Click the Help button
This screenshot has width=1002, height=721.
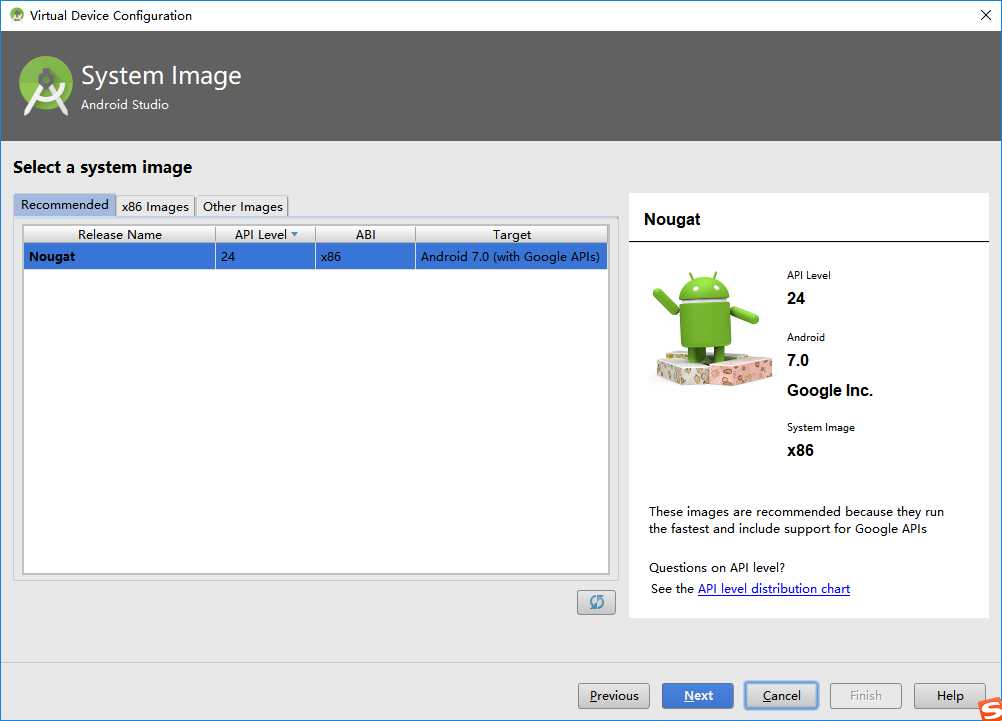click(950, 695)
